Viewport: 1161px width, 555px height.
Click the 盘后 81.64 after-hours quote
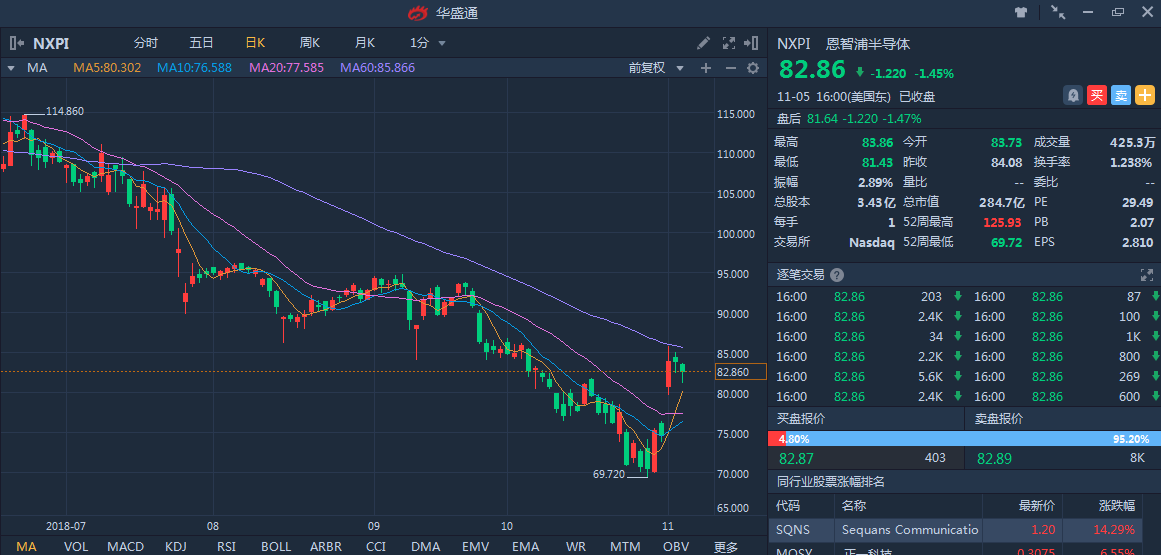click(x=849, y=118)
